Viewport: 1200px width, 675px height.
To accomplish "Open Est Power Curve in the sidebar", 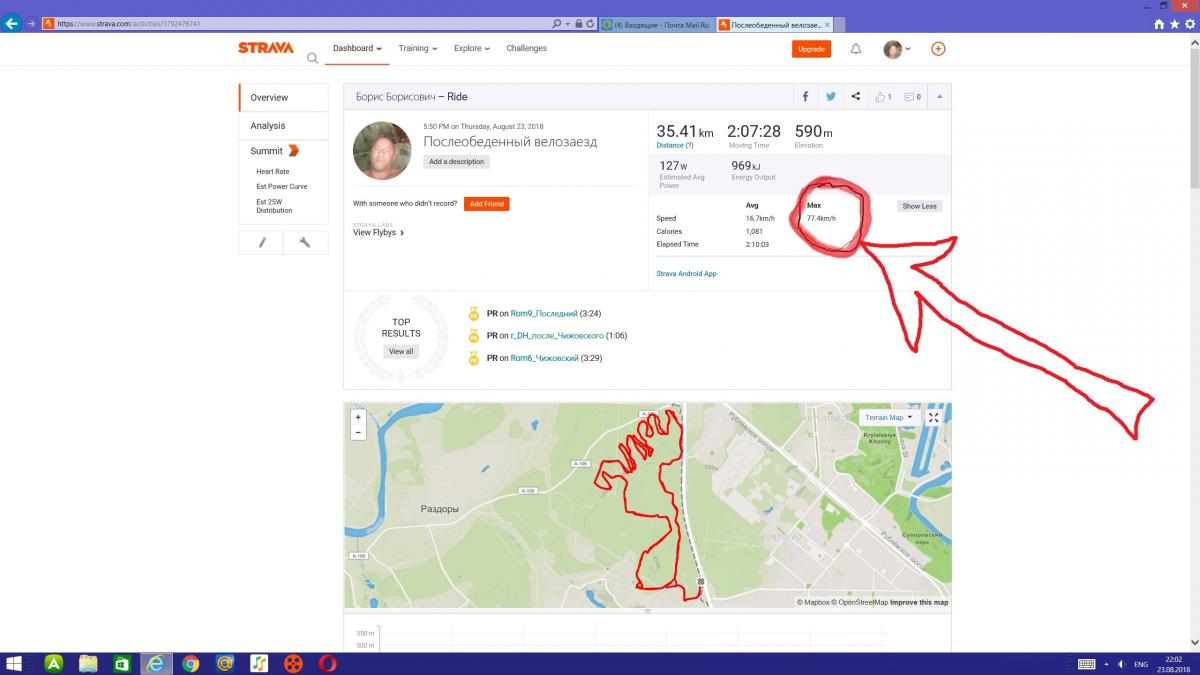I will [282, 187].
